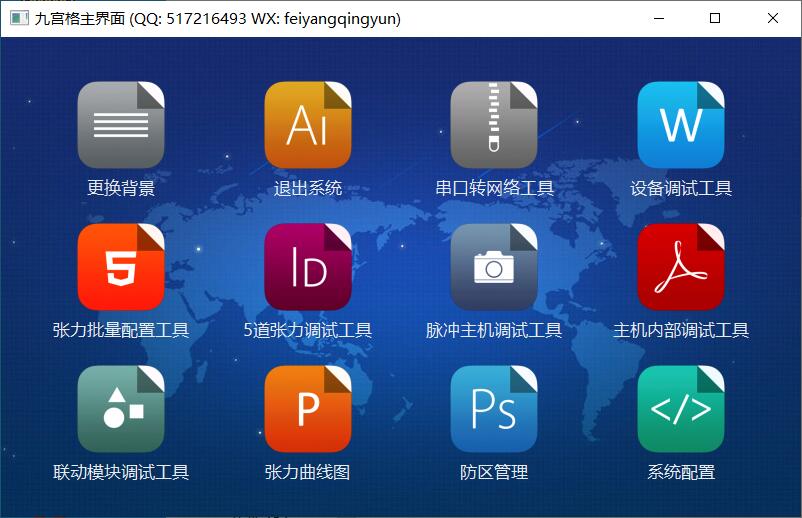Open 设备调试工具 blue W icon

point(681,125)
